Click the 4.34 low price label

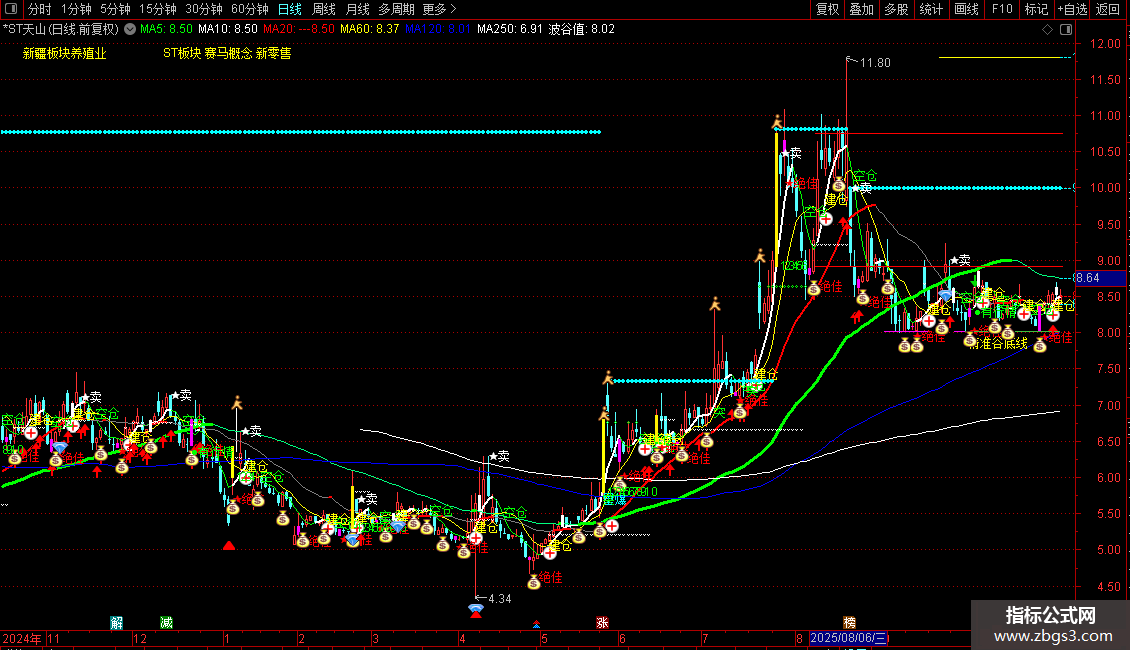499,599
